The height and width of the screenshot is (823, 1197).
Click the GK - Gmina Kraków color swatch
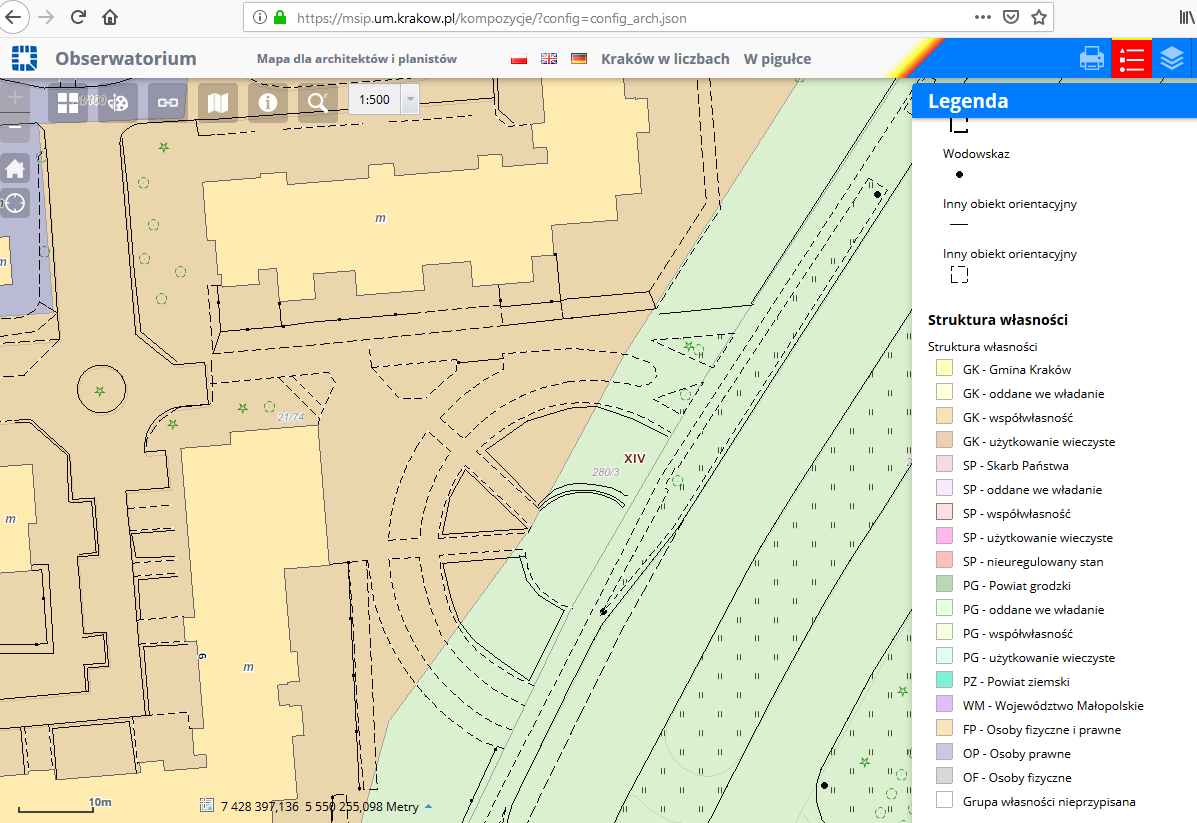pyautogui.click(x=944, y=369)
